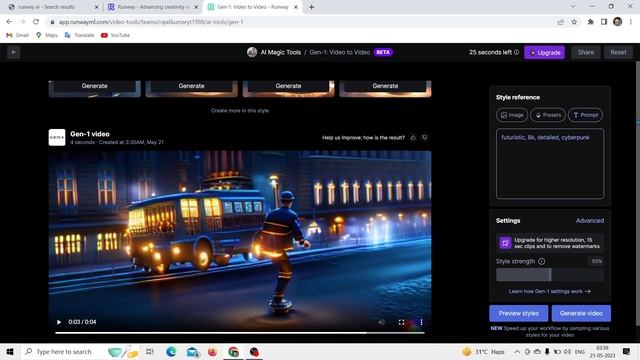Open the video in fullscreen

click(x=401, y=322)
